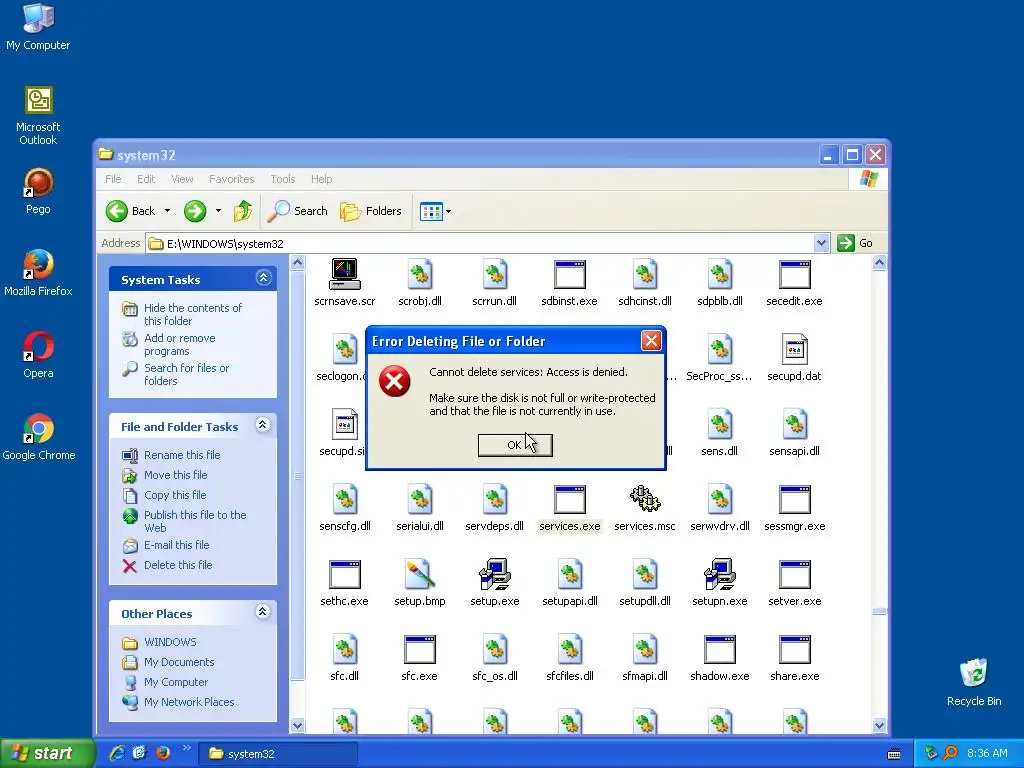Click the green Back arrow button
The image size is (1024, 768).
pos(117,211)
